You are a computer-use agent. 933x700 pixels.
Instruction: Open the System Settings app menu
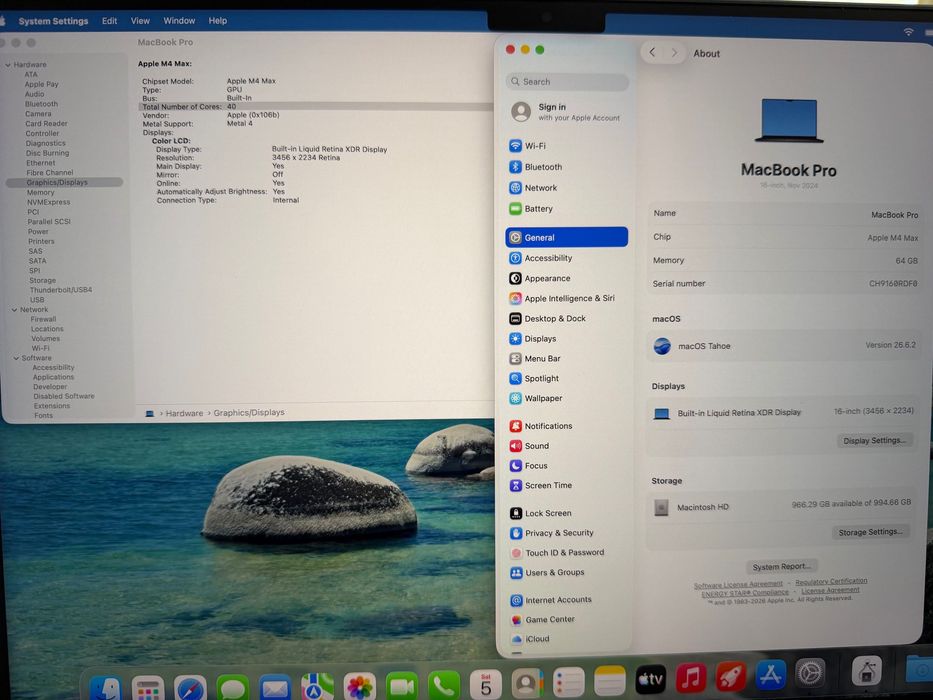coord(53,21)
